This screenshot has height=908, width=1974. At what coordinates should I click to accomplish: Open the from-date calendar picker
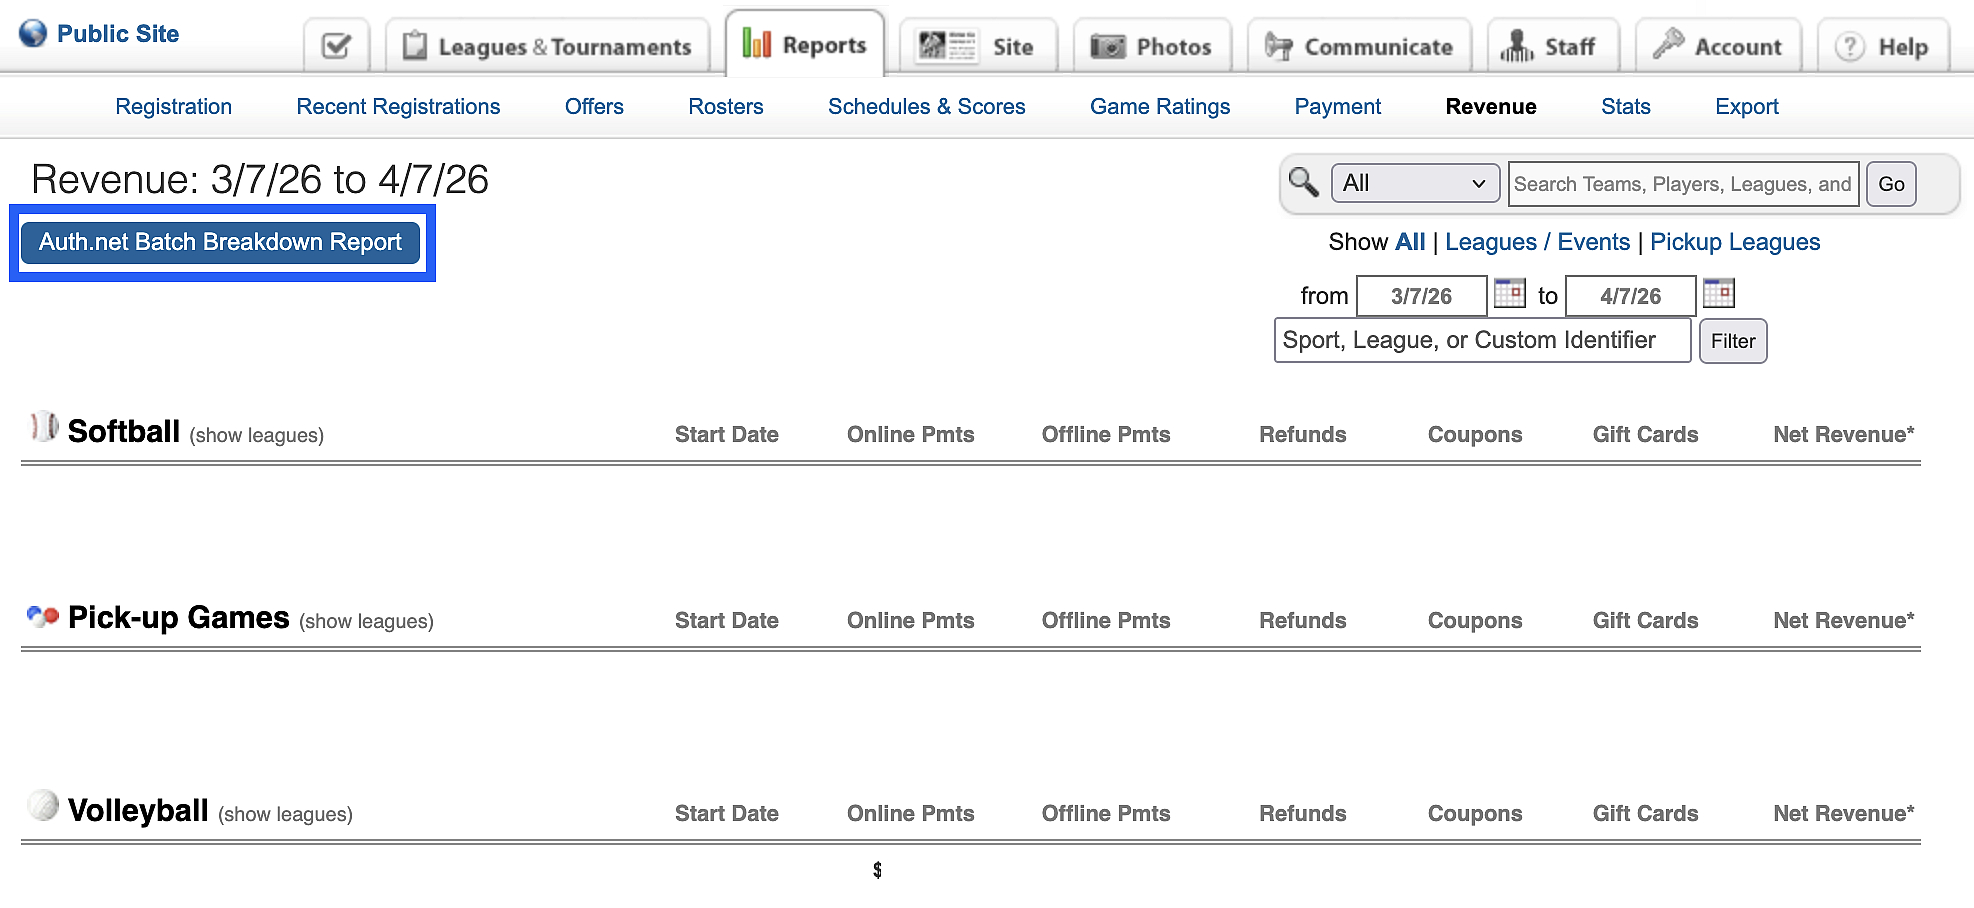click(x=1509, y=293)
